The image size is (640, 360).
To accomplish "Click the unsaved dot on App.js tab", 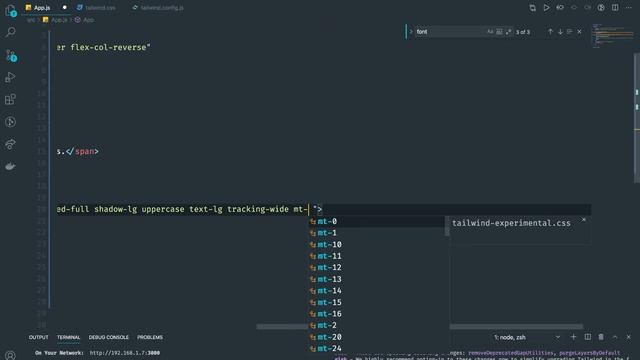I will click(64, 8).
